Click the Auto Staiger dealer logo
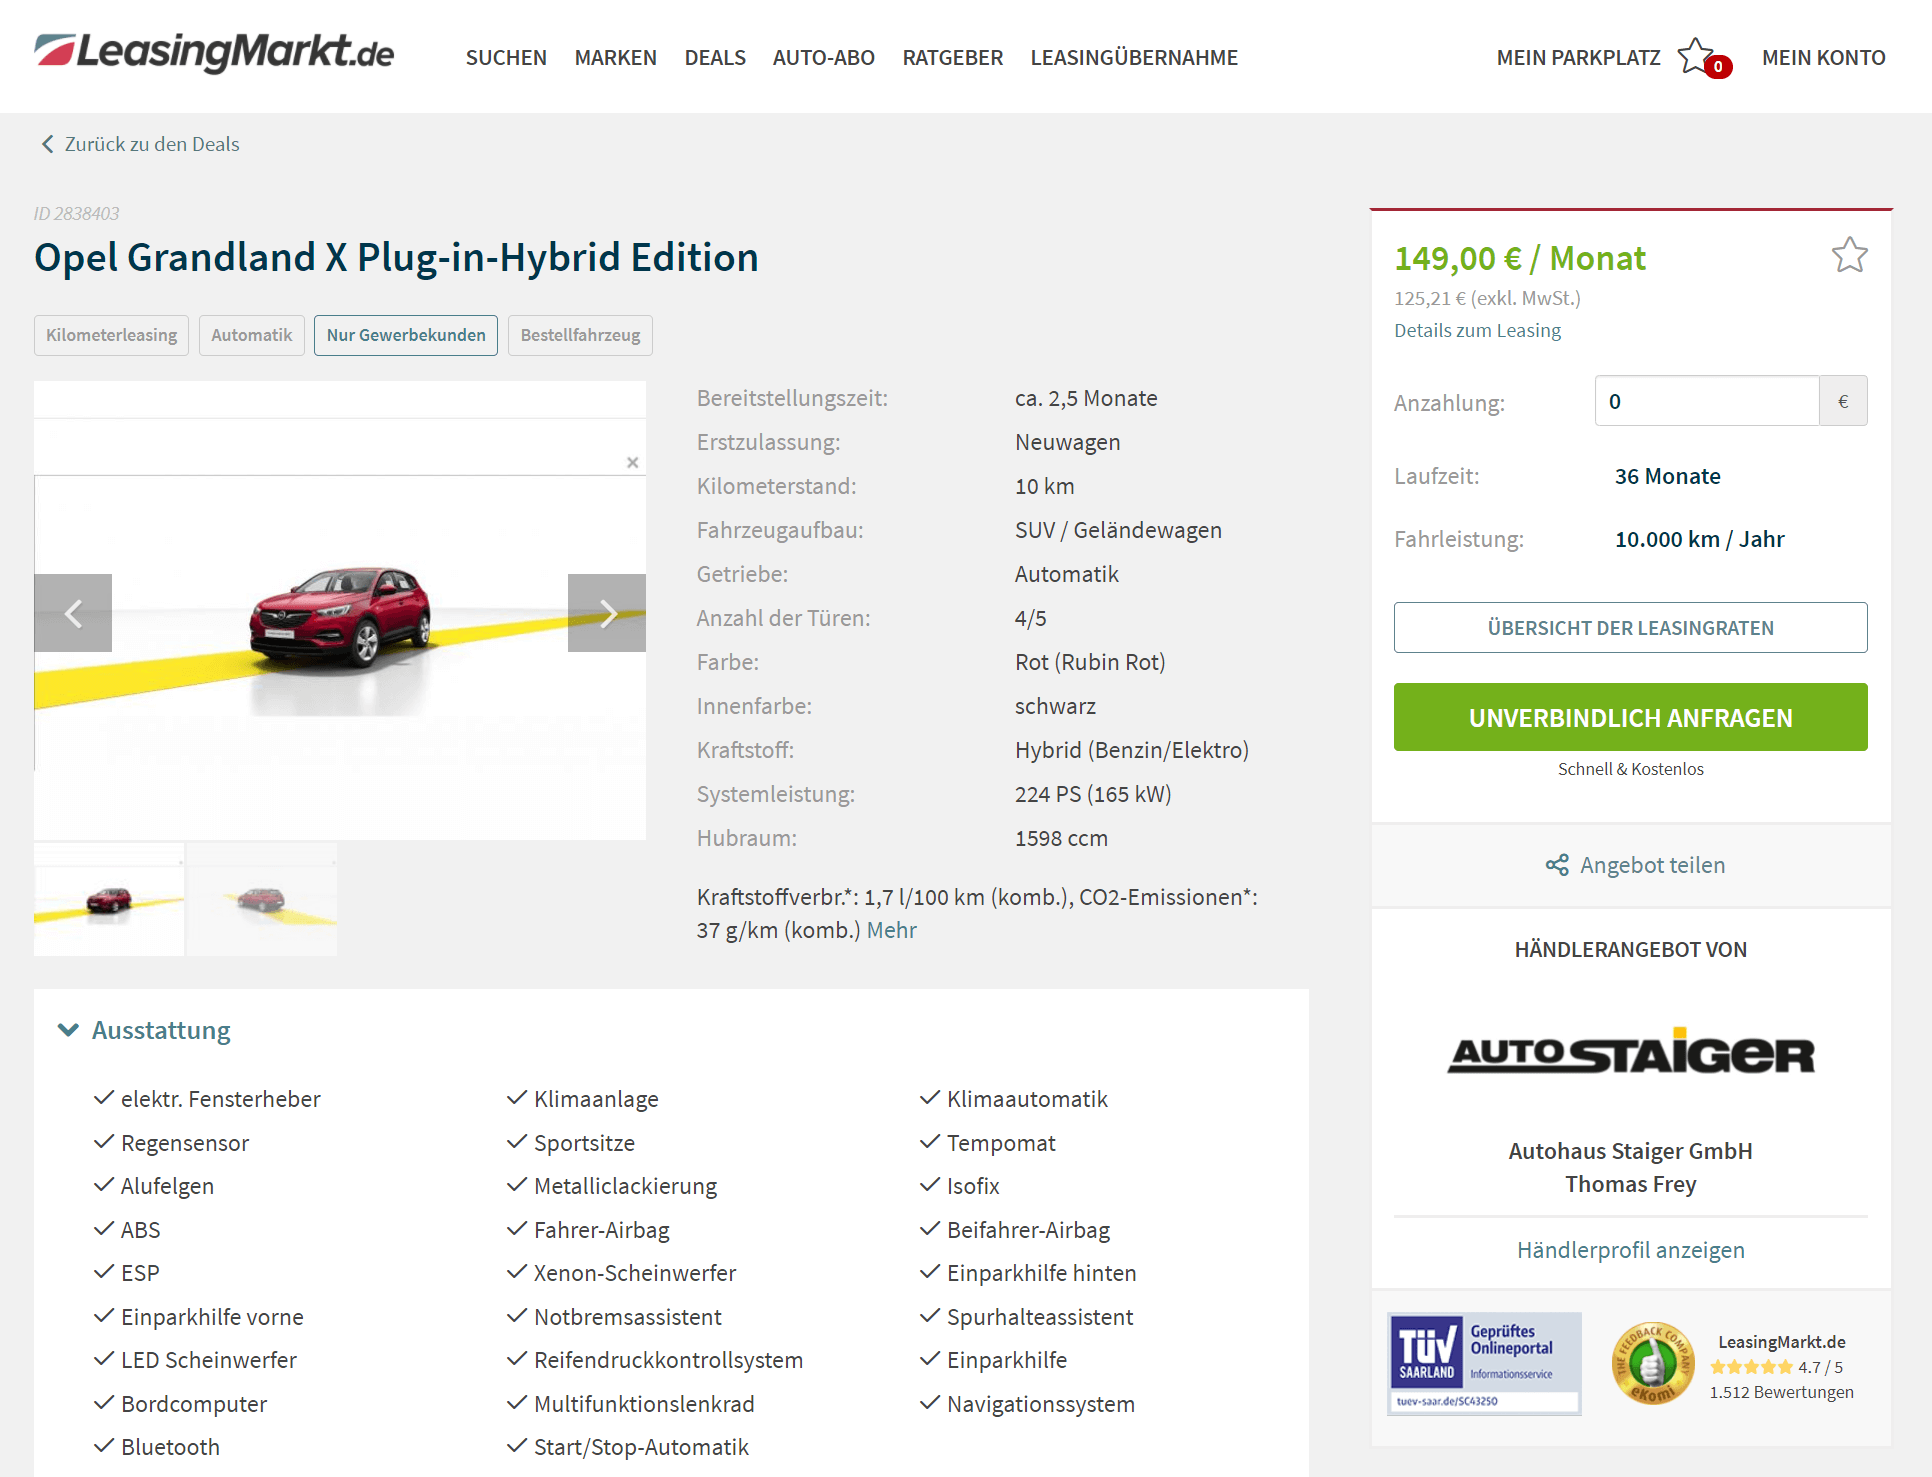This screenshot has height=1477, width=1932. 1630,1052
